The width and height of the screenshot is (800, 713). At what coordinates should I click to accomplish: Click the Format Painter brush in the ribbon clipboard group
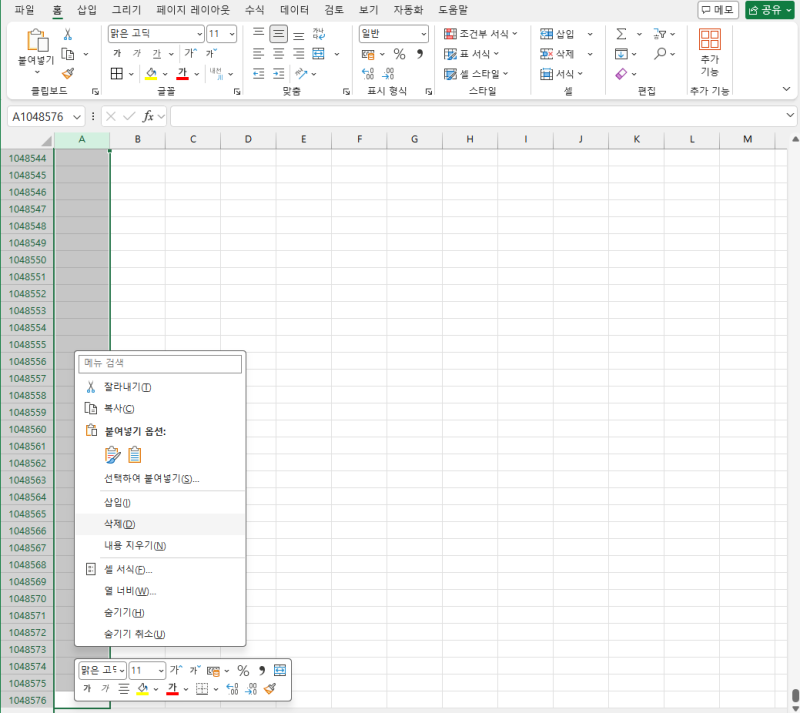pos(68,73)
